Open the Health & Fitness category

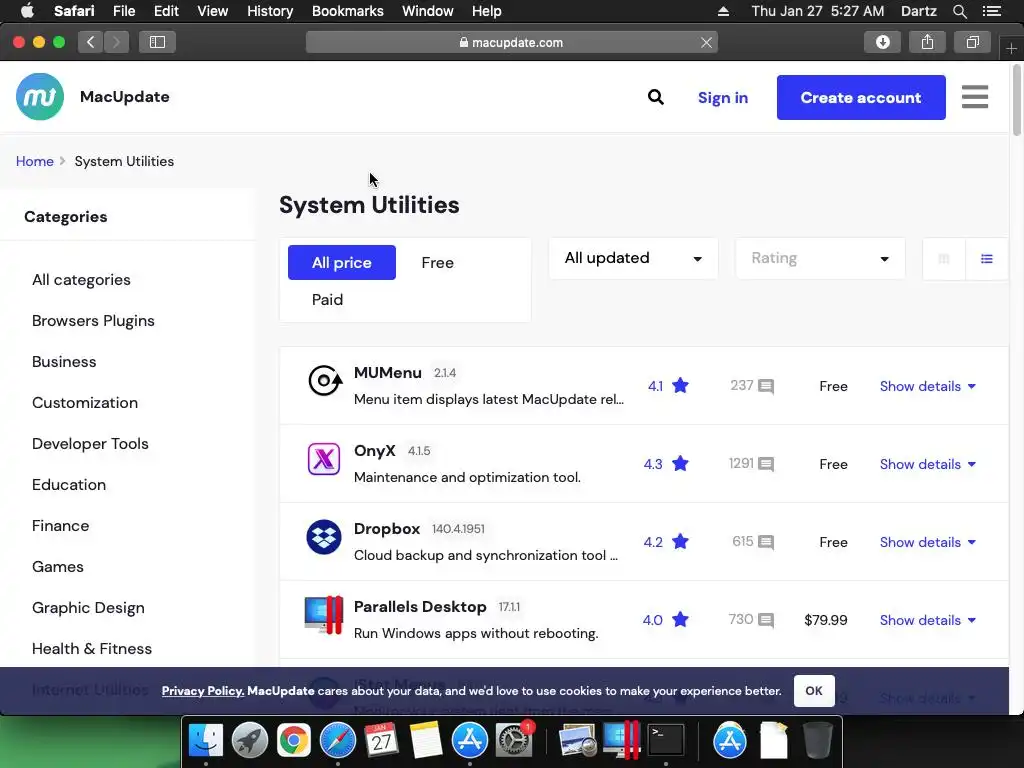tap(91, 648)
